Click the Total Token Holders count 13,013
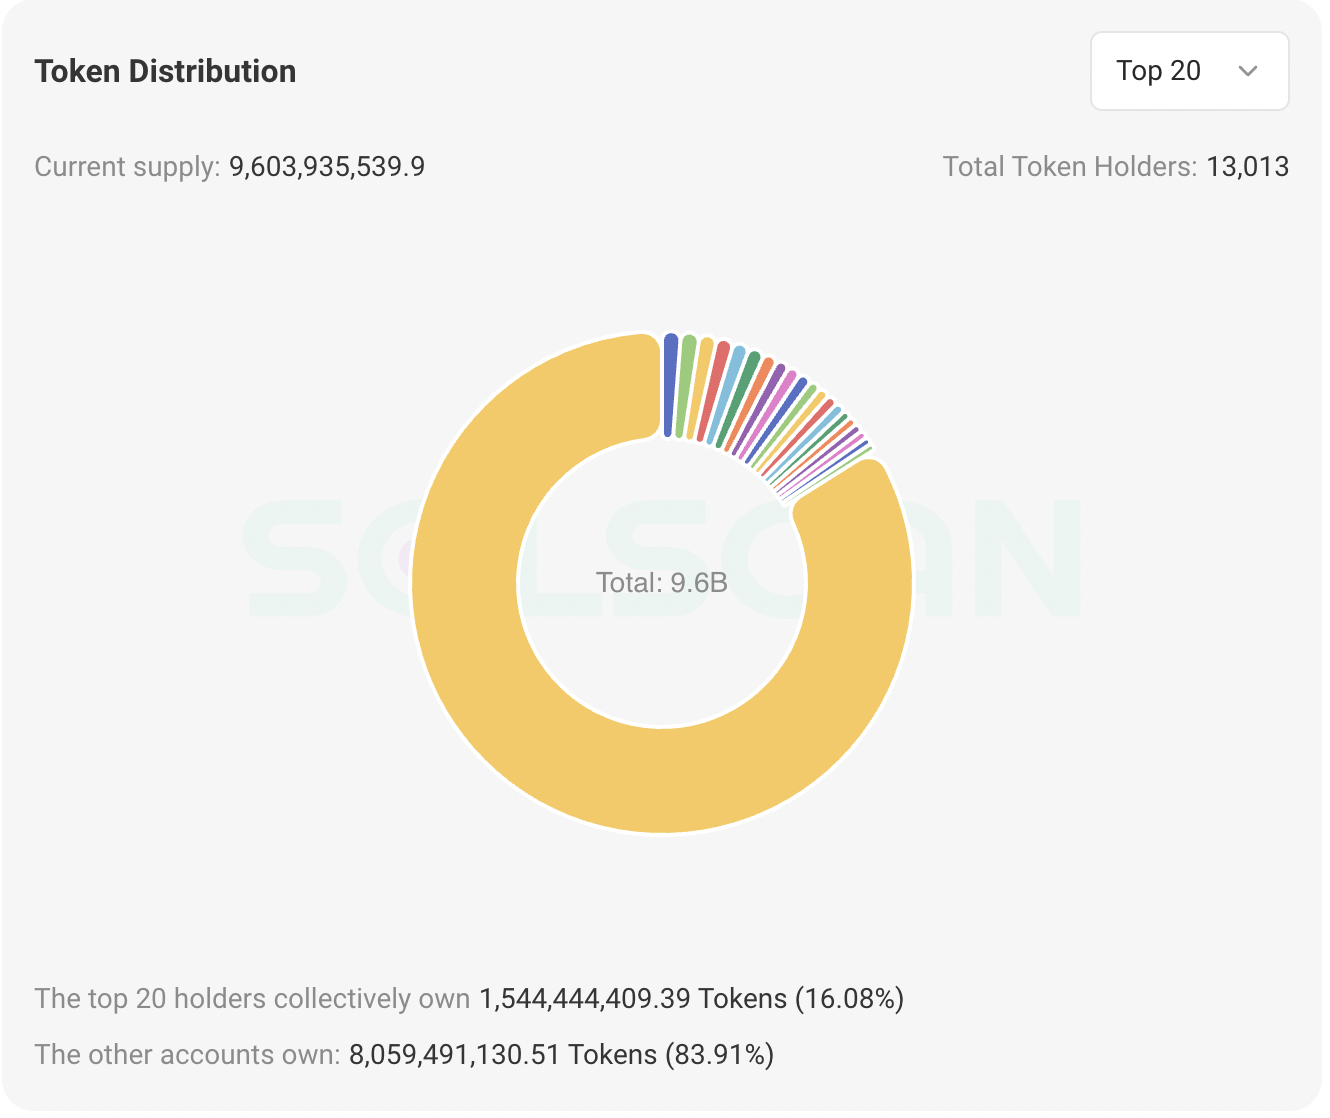The height and width of the screenshot is (1118, 1330). click(x=1247, y=166)
